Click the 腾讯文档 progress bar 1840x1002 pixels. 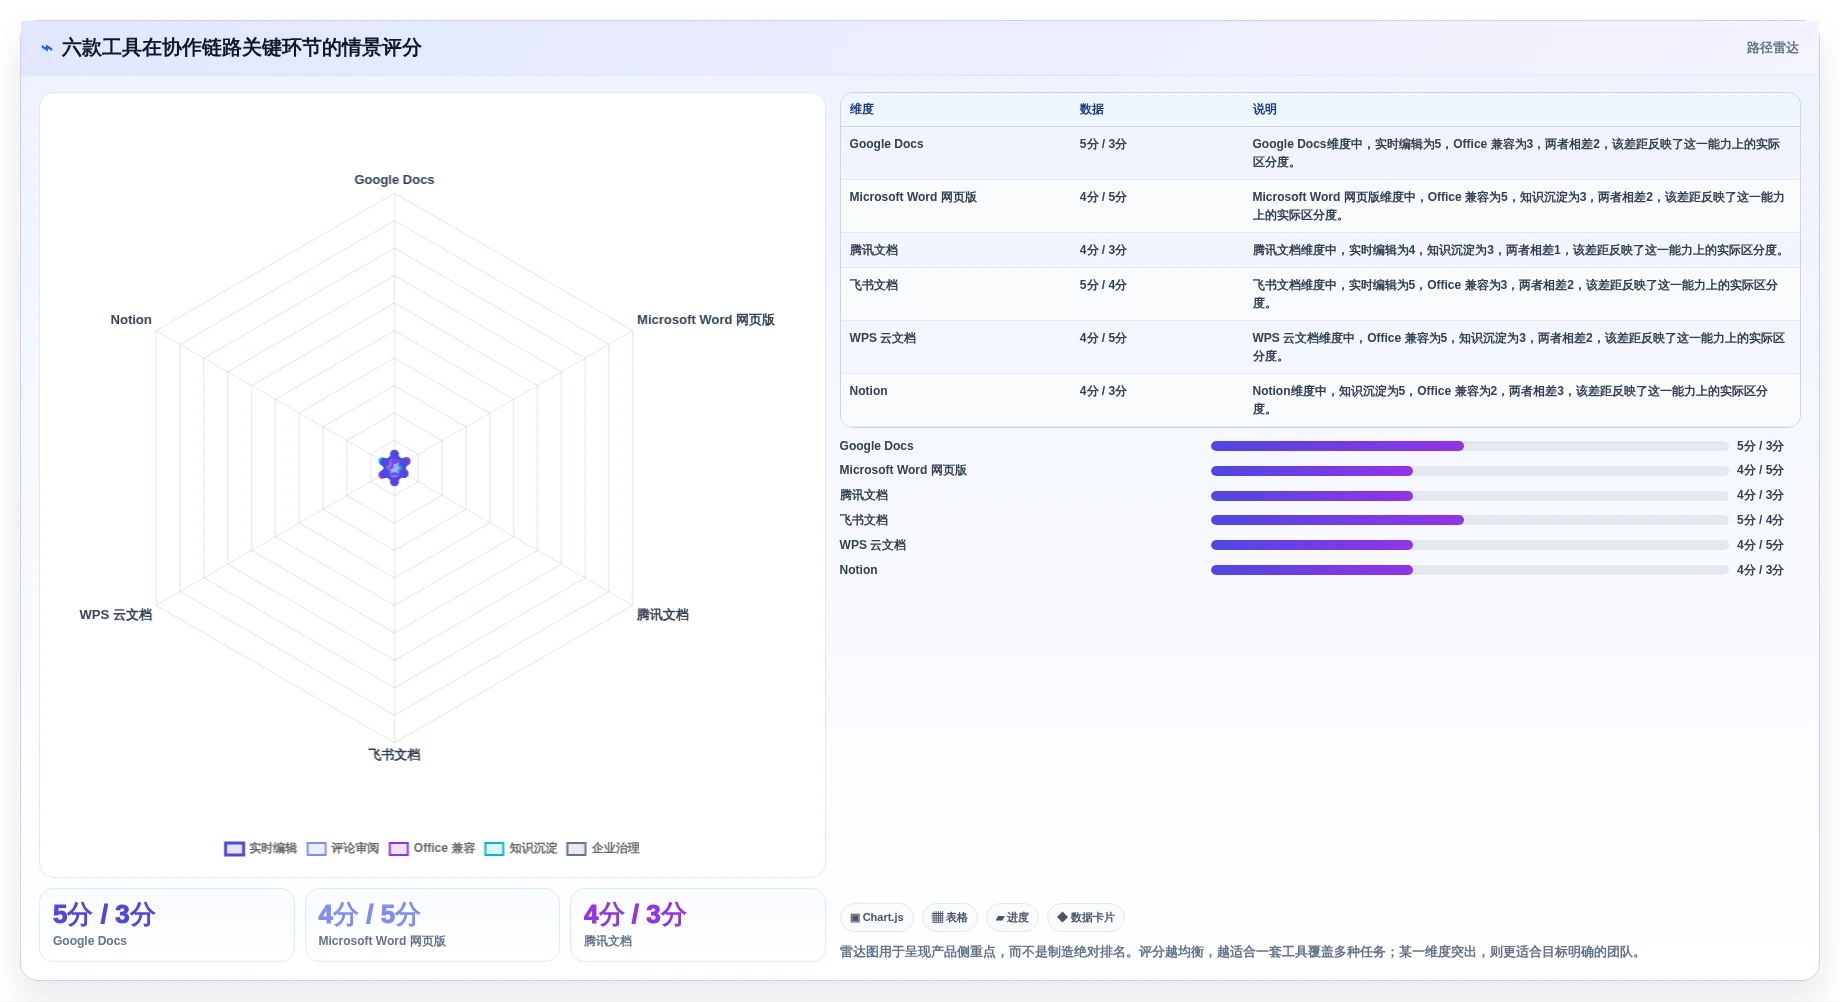1469,496
